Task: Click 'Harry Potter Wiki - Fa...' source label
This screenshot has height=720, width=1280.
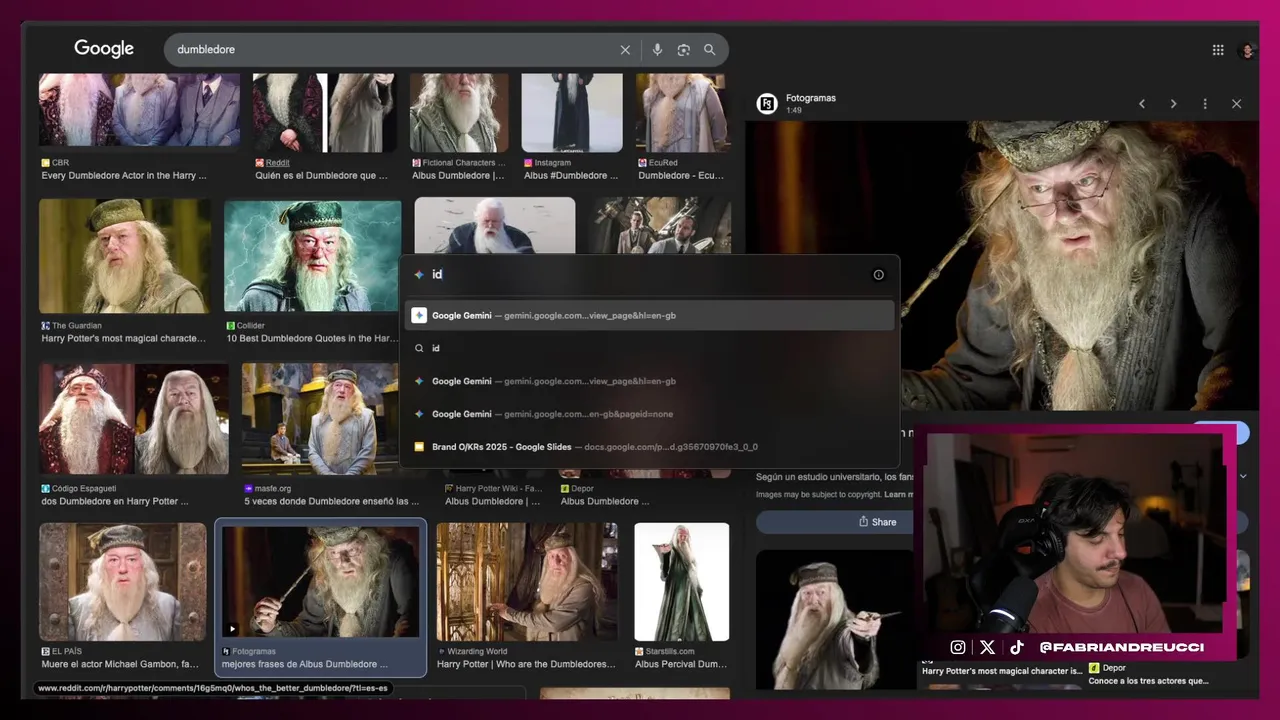Action: pos(498,489)
